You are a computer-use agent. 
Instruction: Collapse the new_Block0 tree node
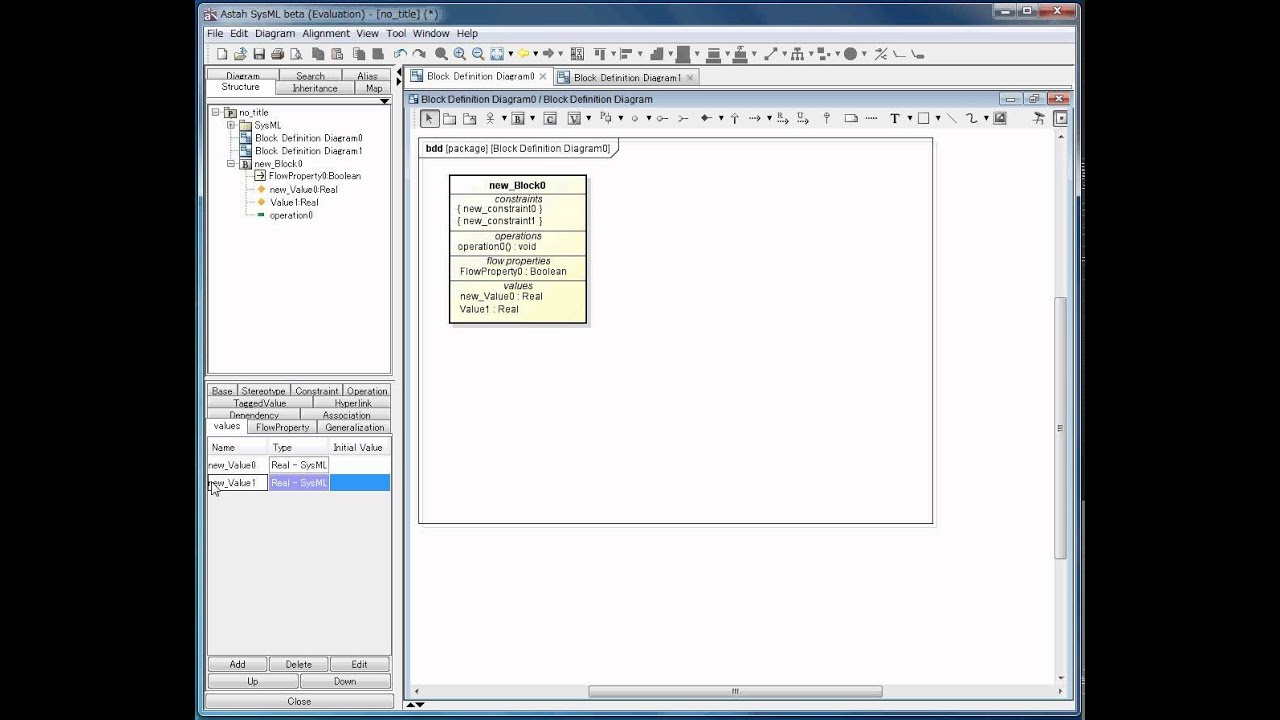230,163
